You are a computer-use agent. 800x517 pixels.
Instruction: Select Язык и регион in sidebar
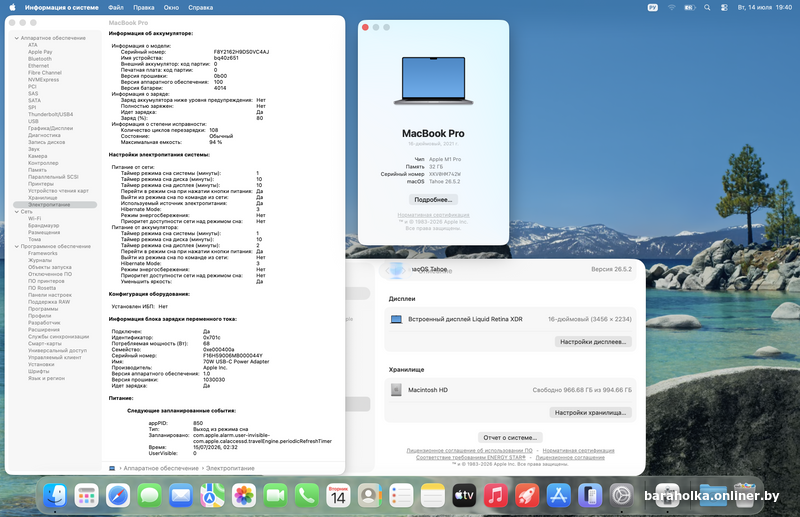(x=46, y=378)
